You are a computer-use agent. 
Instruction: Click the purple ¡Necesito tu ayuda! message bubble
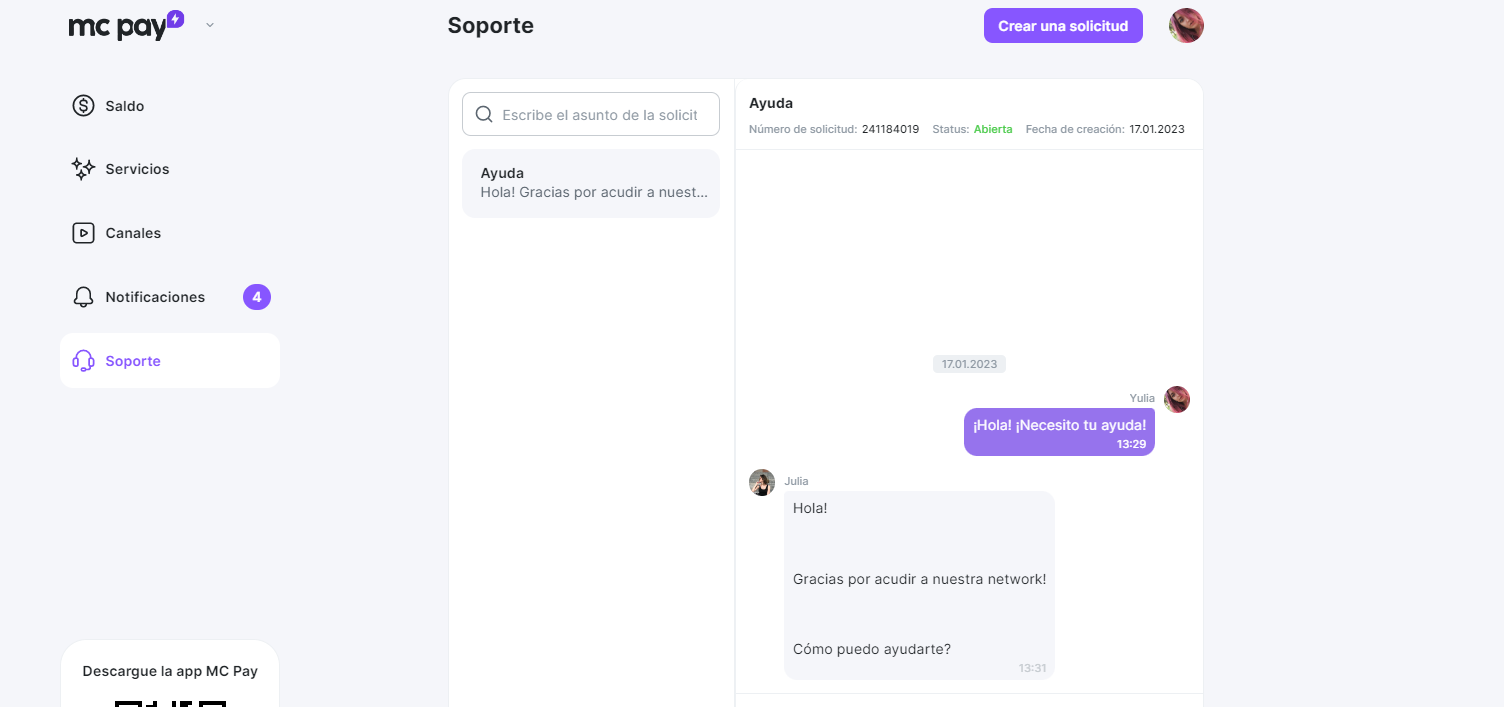pos(1059,432)
